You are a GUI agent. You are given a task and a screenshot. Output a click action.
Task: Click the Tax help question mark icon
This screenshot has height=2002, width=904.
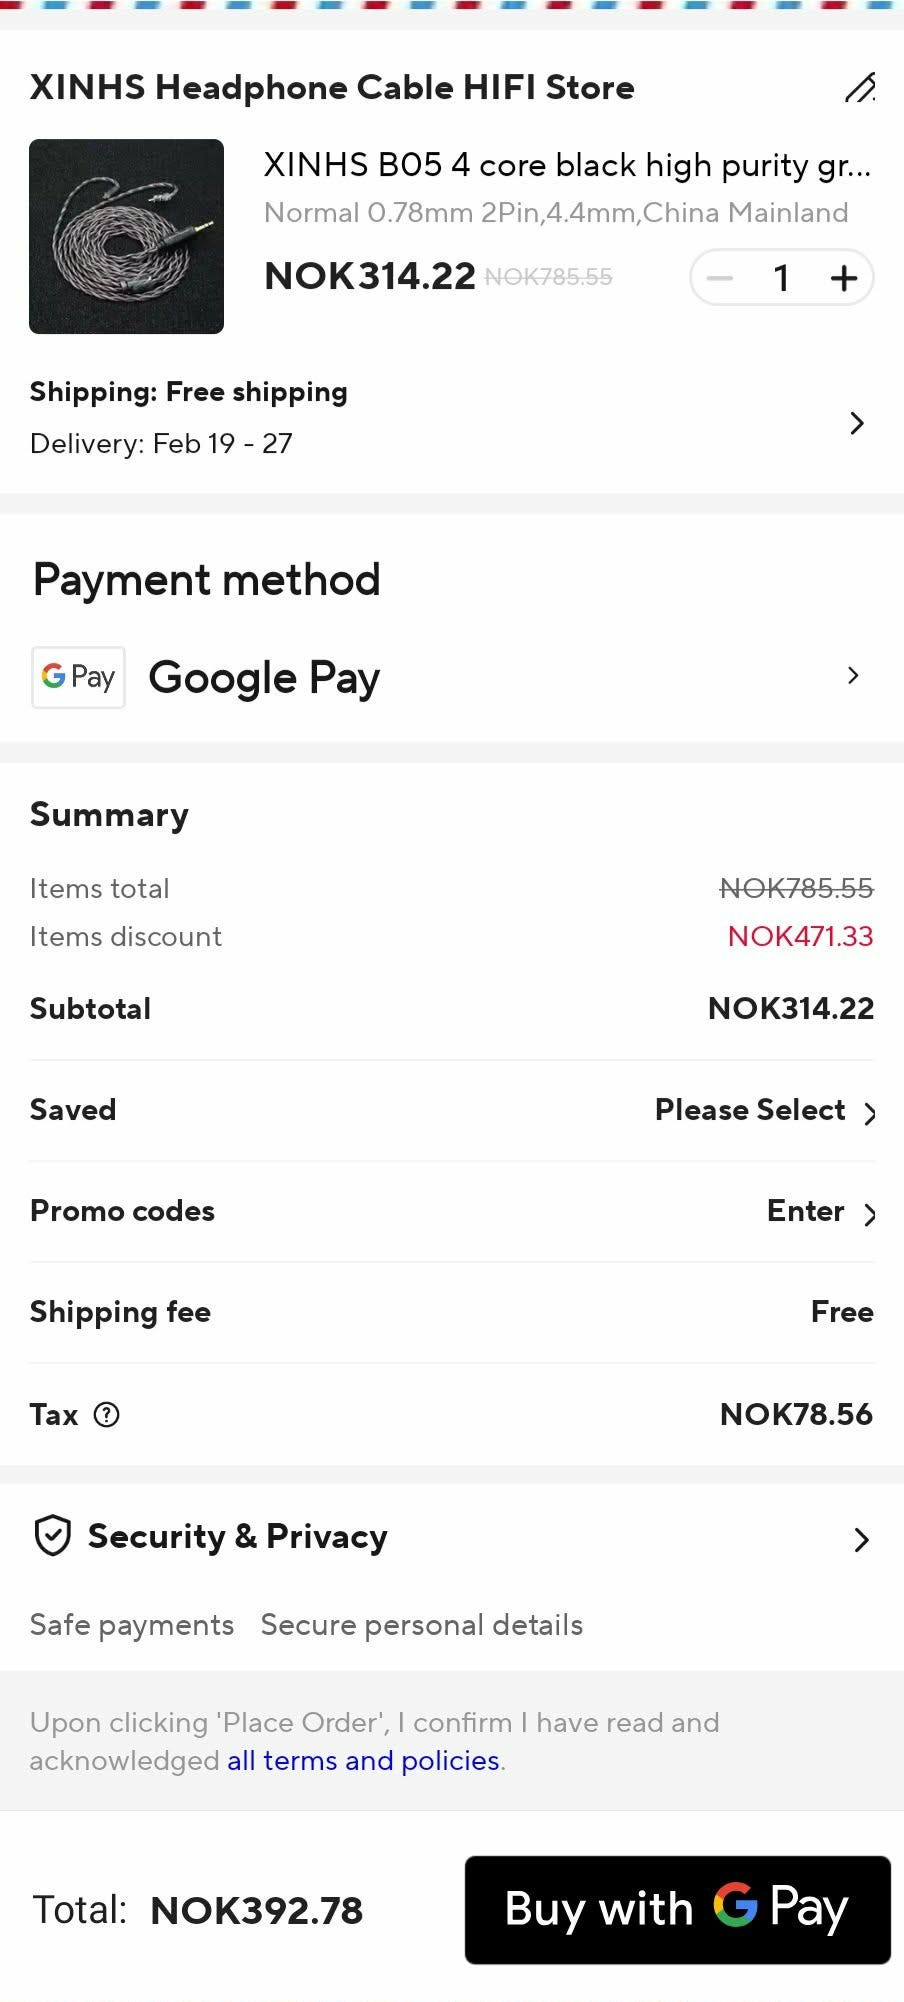106,1415
